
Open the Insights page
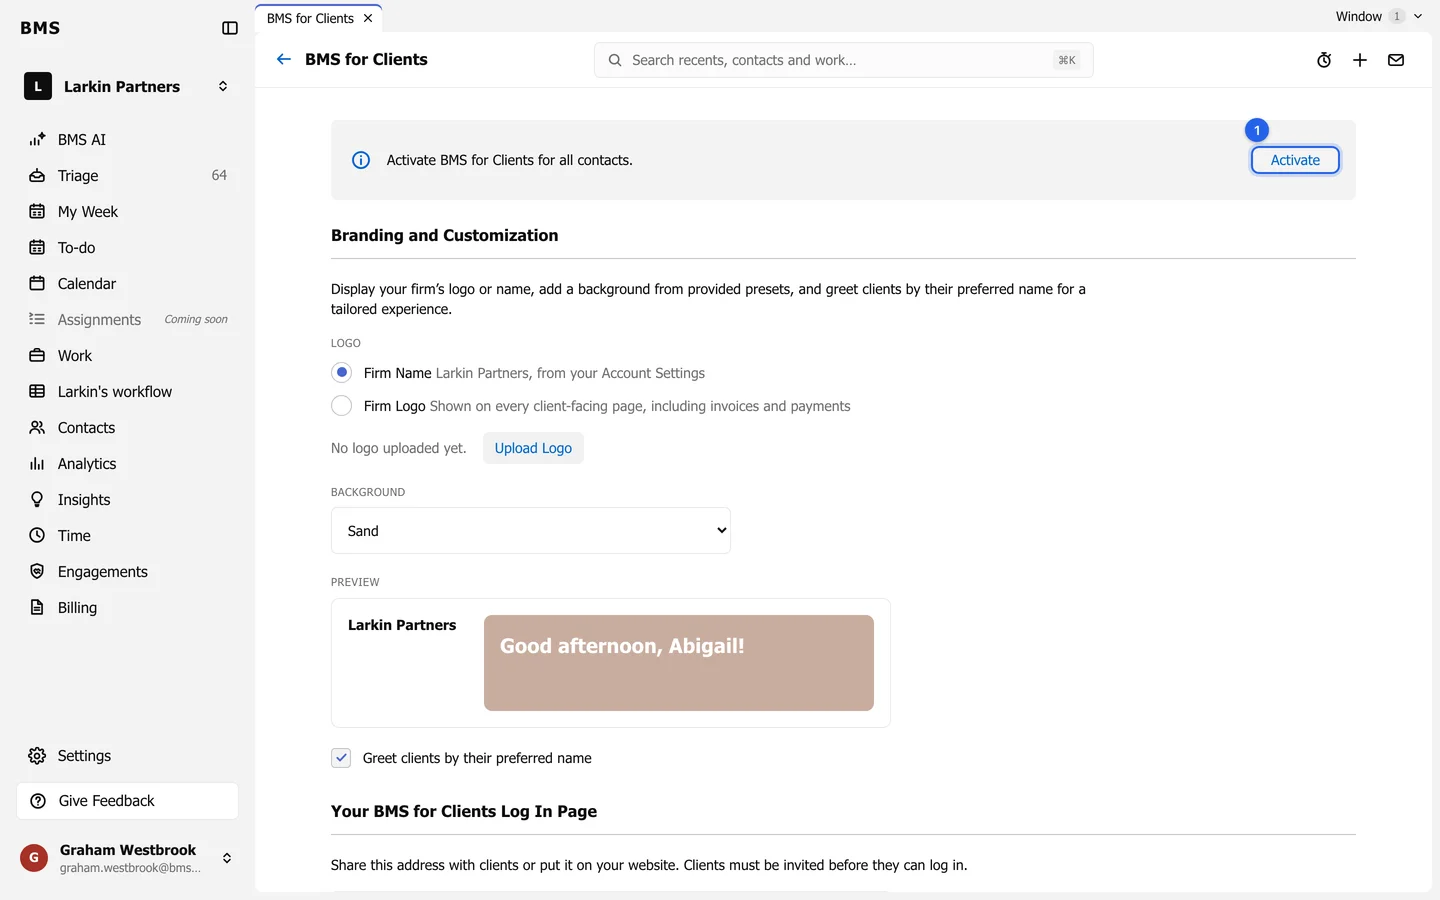click(x=128, y=500)
